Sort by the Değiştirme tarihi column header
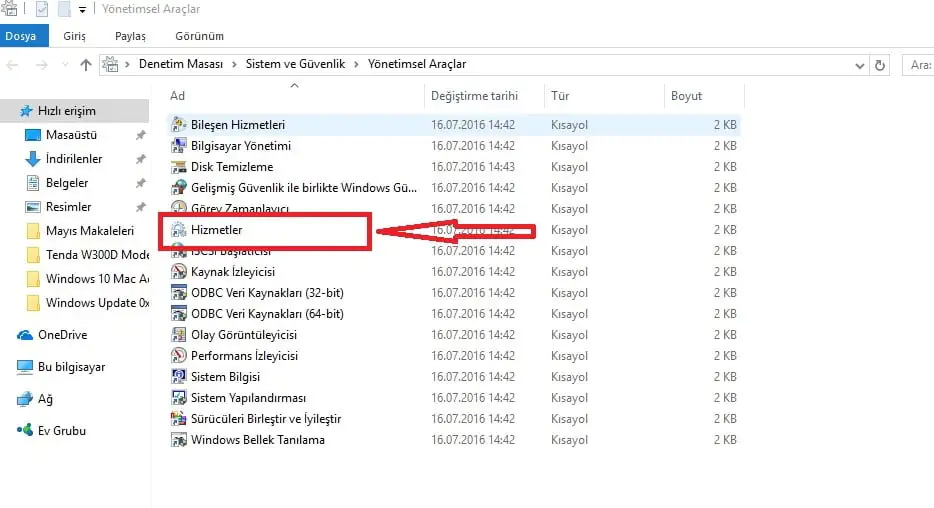934x508 pixels. click(x=474, y=96)
